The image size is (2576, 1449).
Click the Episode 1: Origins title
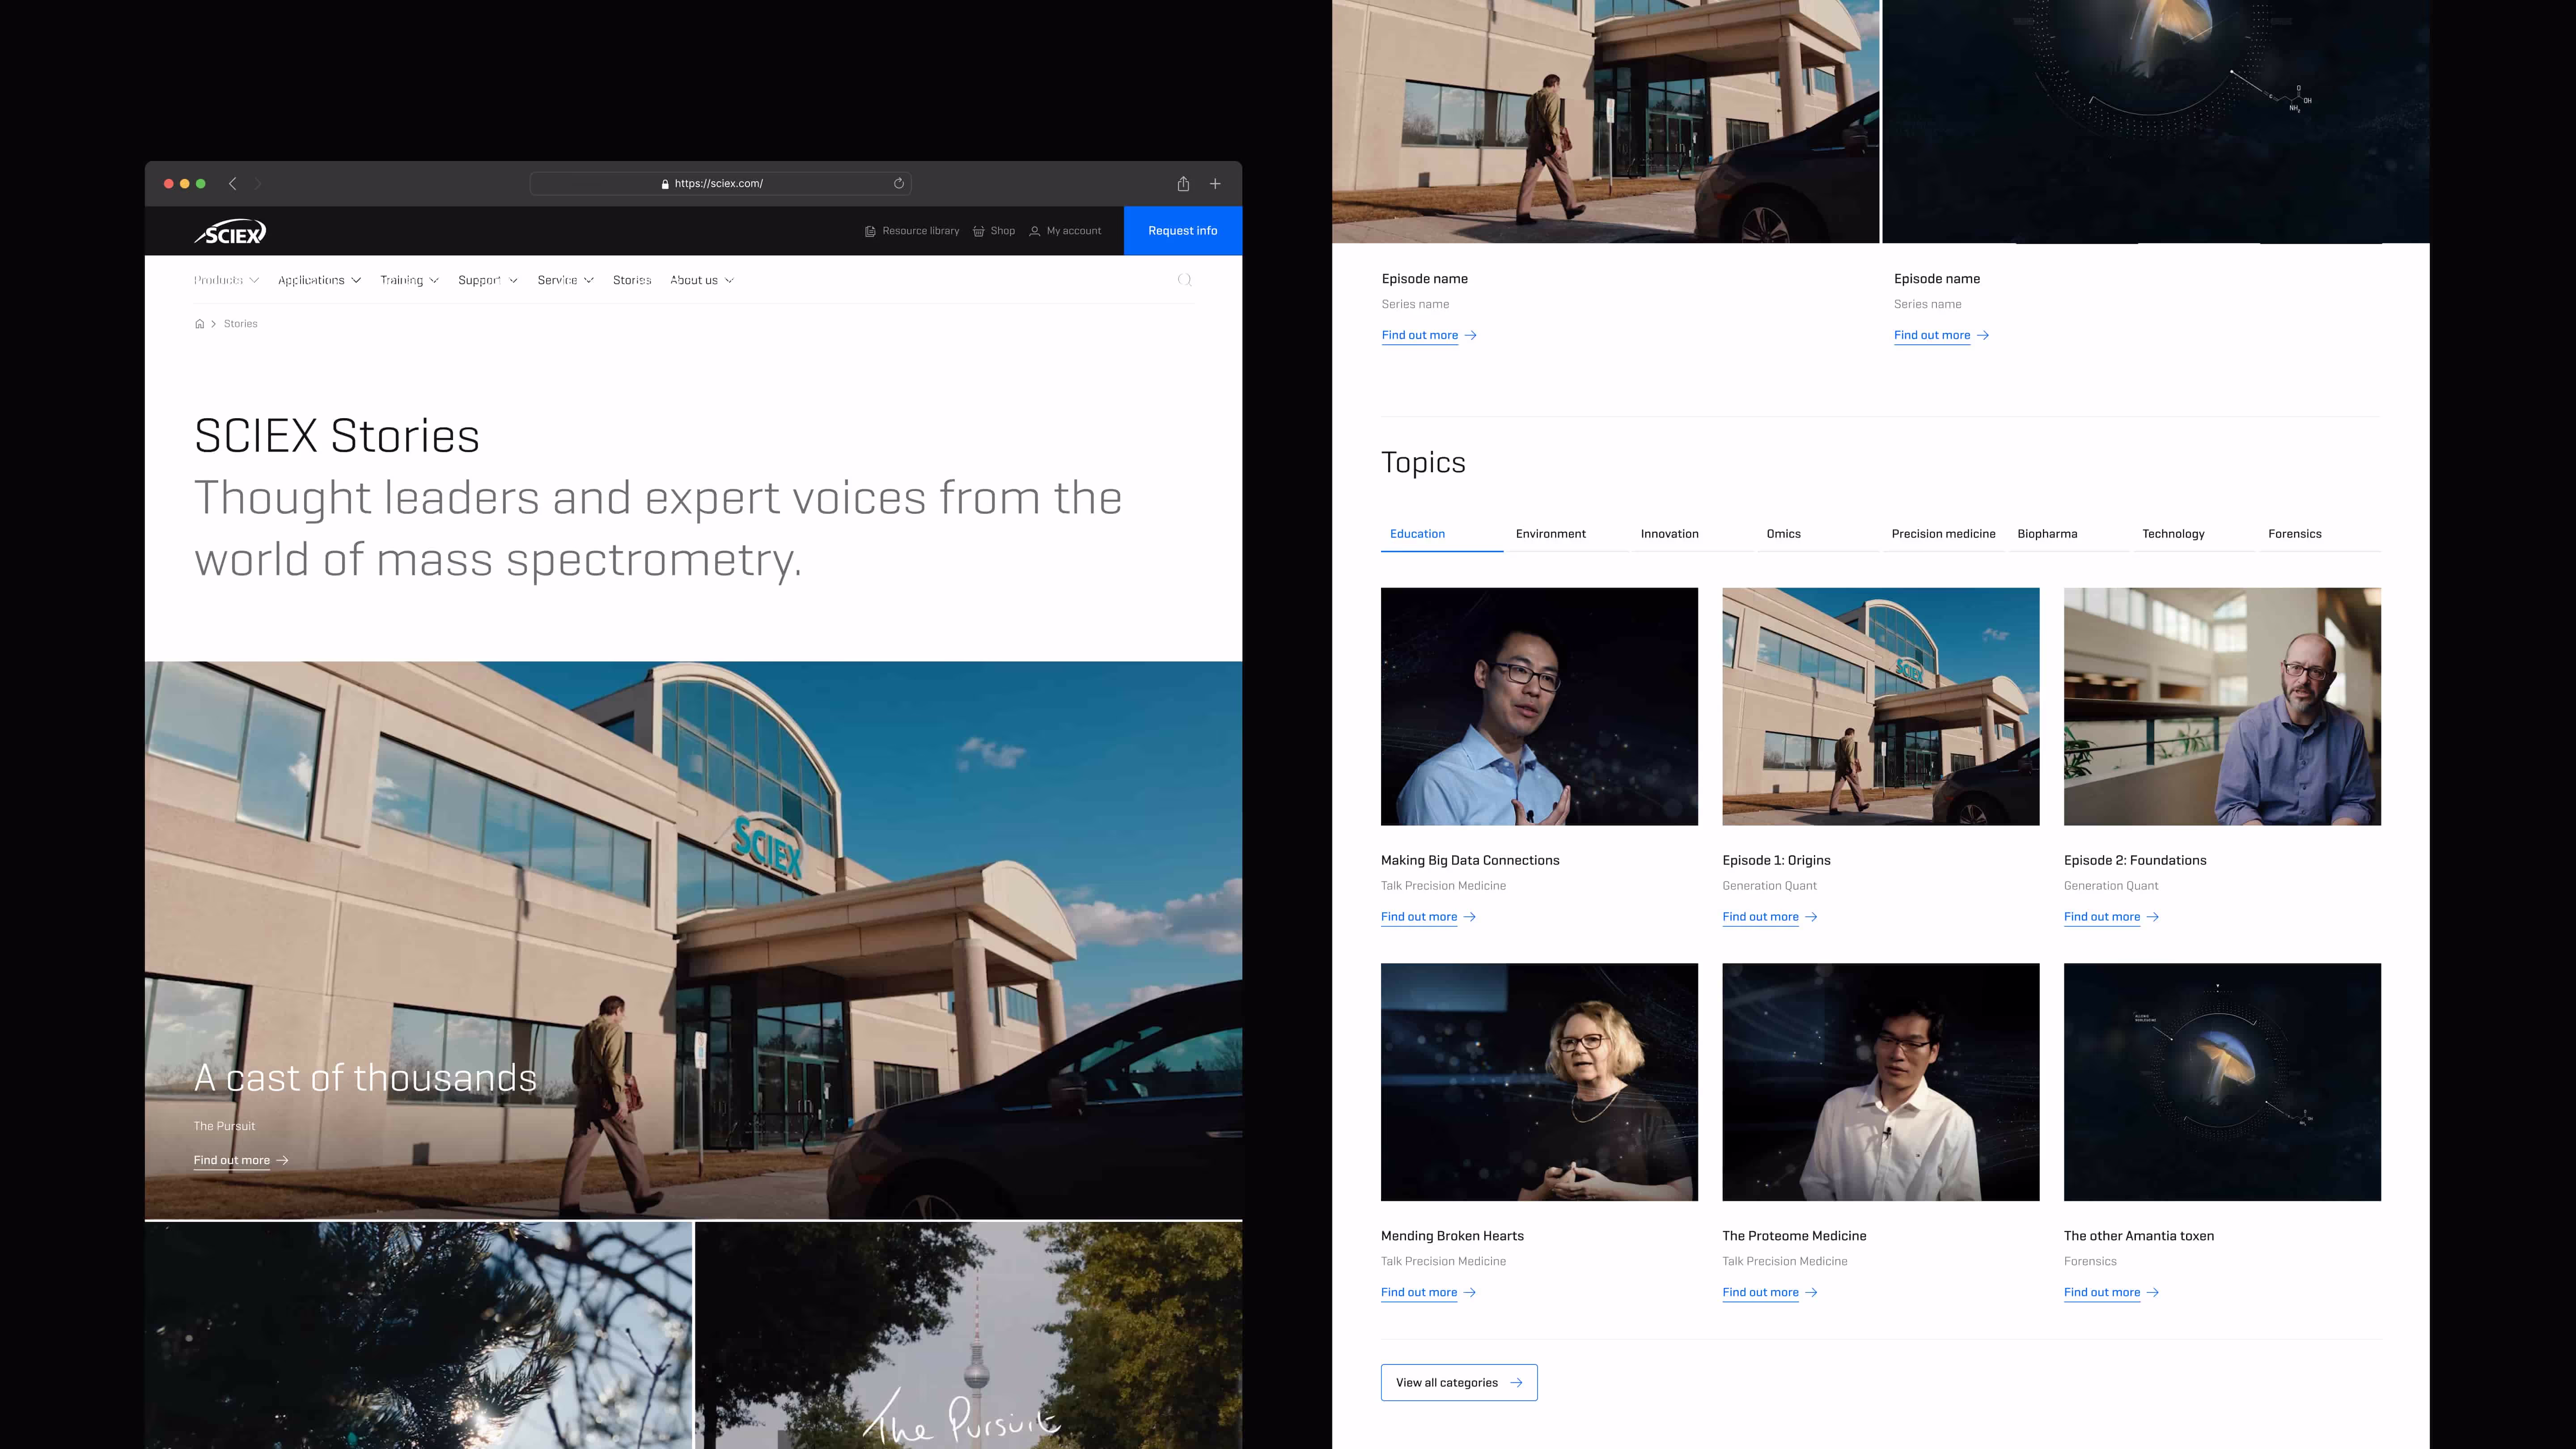tap(1776, 861)
